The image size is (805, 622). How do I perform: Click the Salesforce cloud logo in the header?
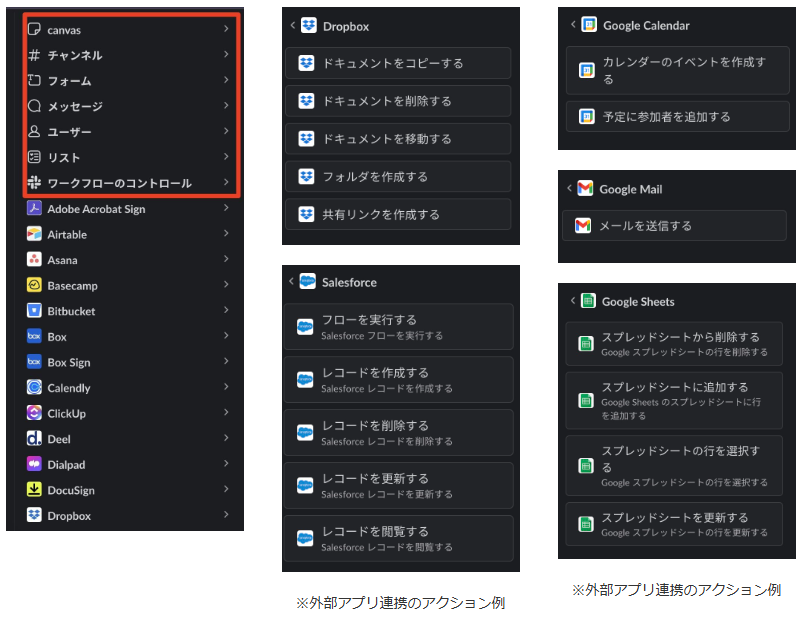(x=308, y=281)
